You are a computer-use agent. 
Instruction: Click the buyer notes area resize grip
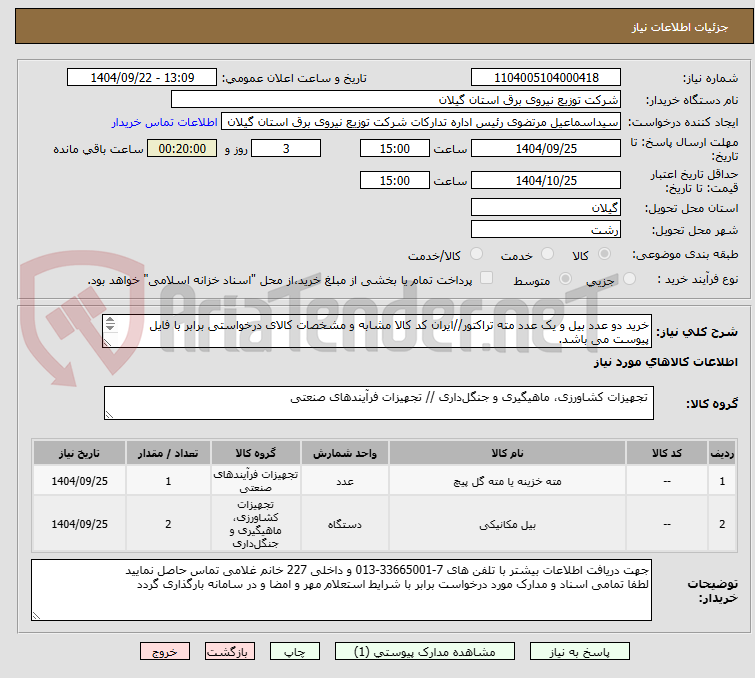point(37,615)
